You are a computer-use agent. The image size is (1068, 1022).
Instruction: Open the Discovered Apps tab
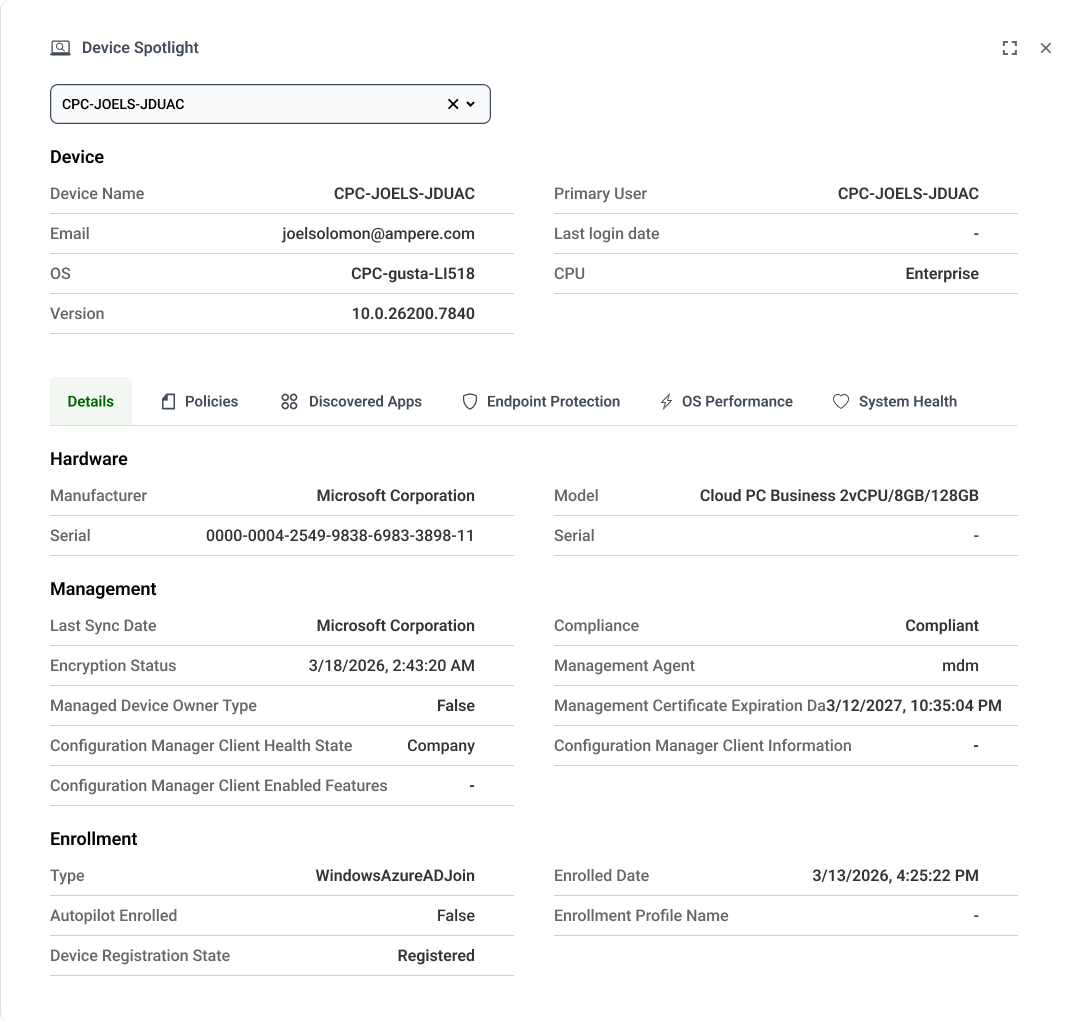[365, 401]
